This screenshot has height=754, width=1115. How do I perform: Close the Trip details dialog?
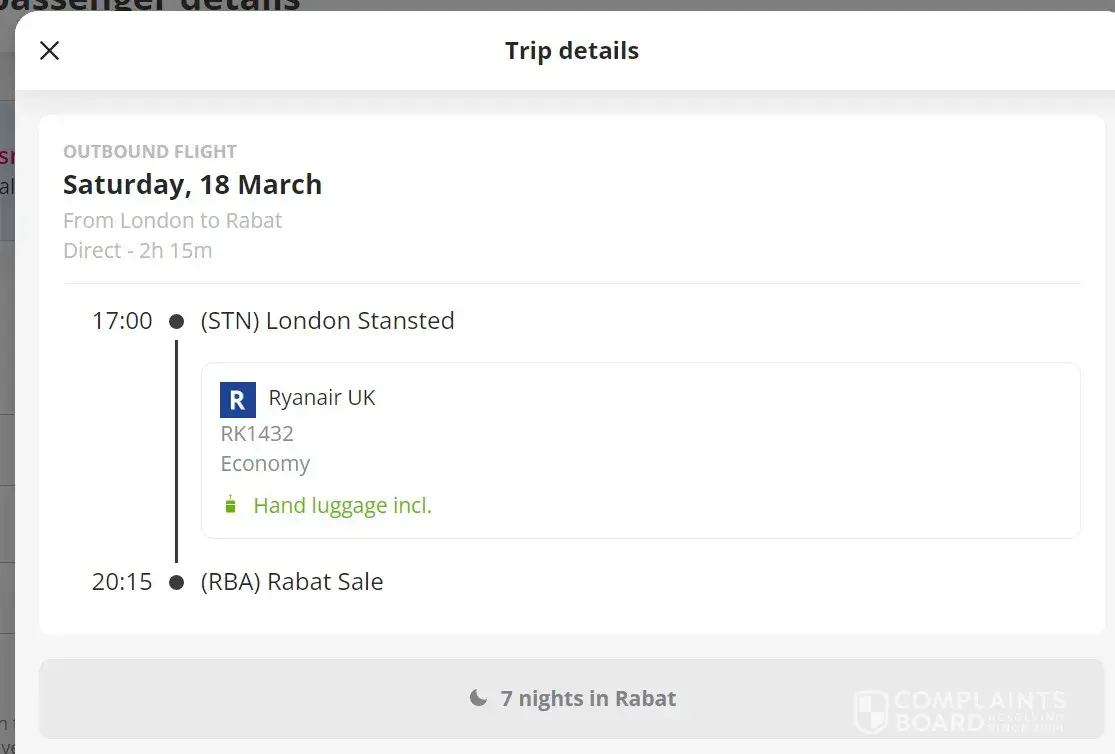click(x=49, y=51)
